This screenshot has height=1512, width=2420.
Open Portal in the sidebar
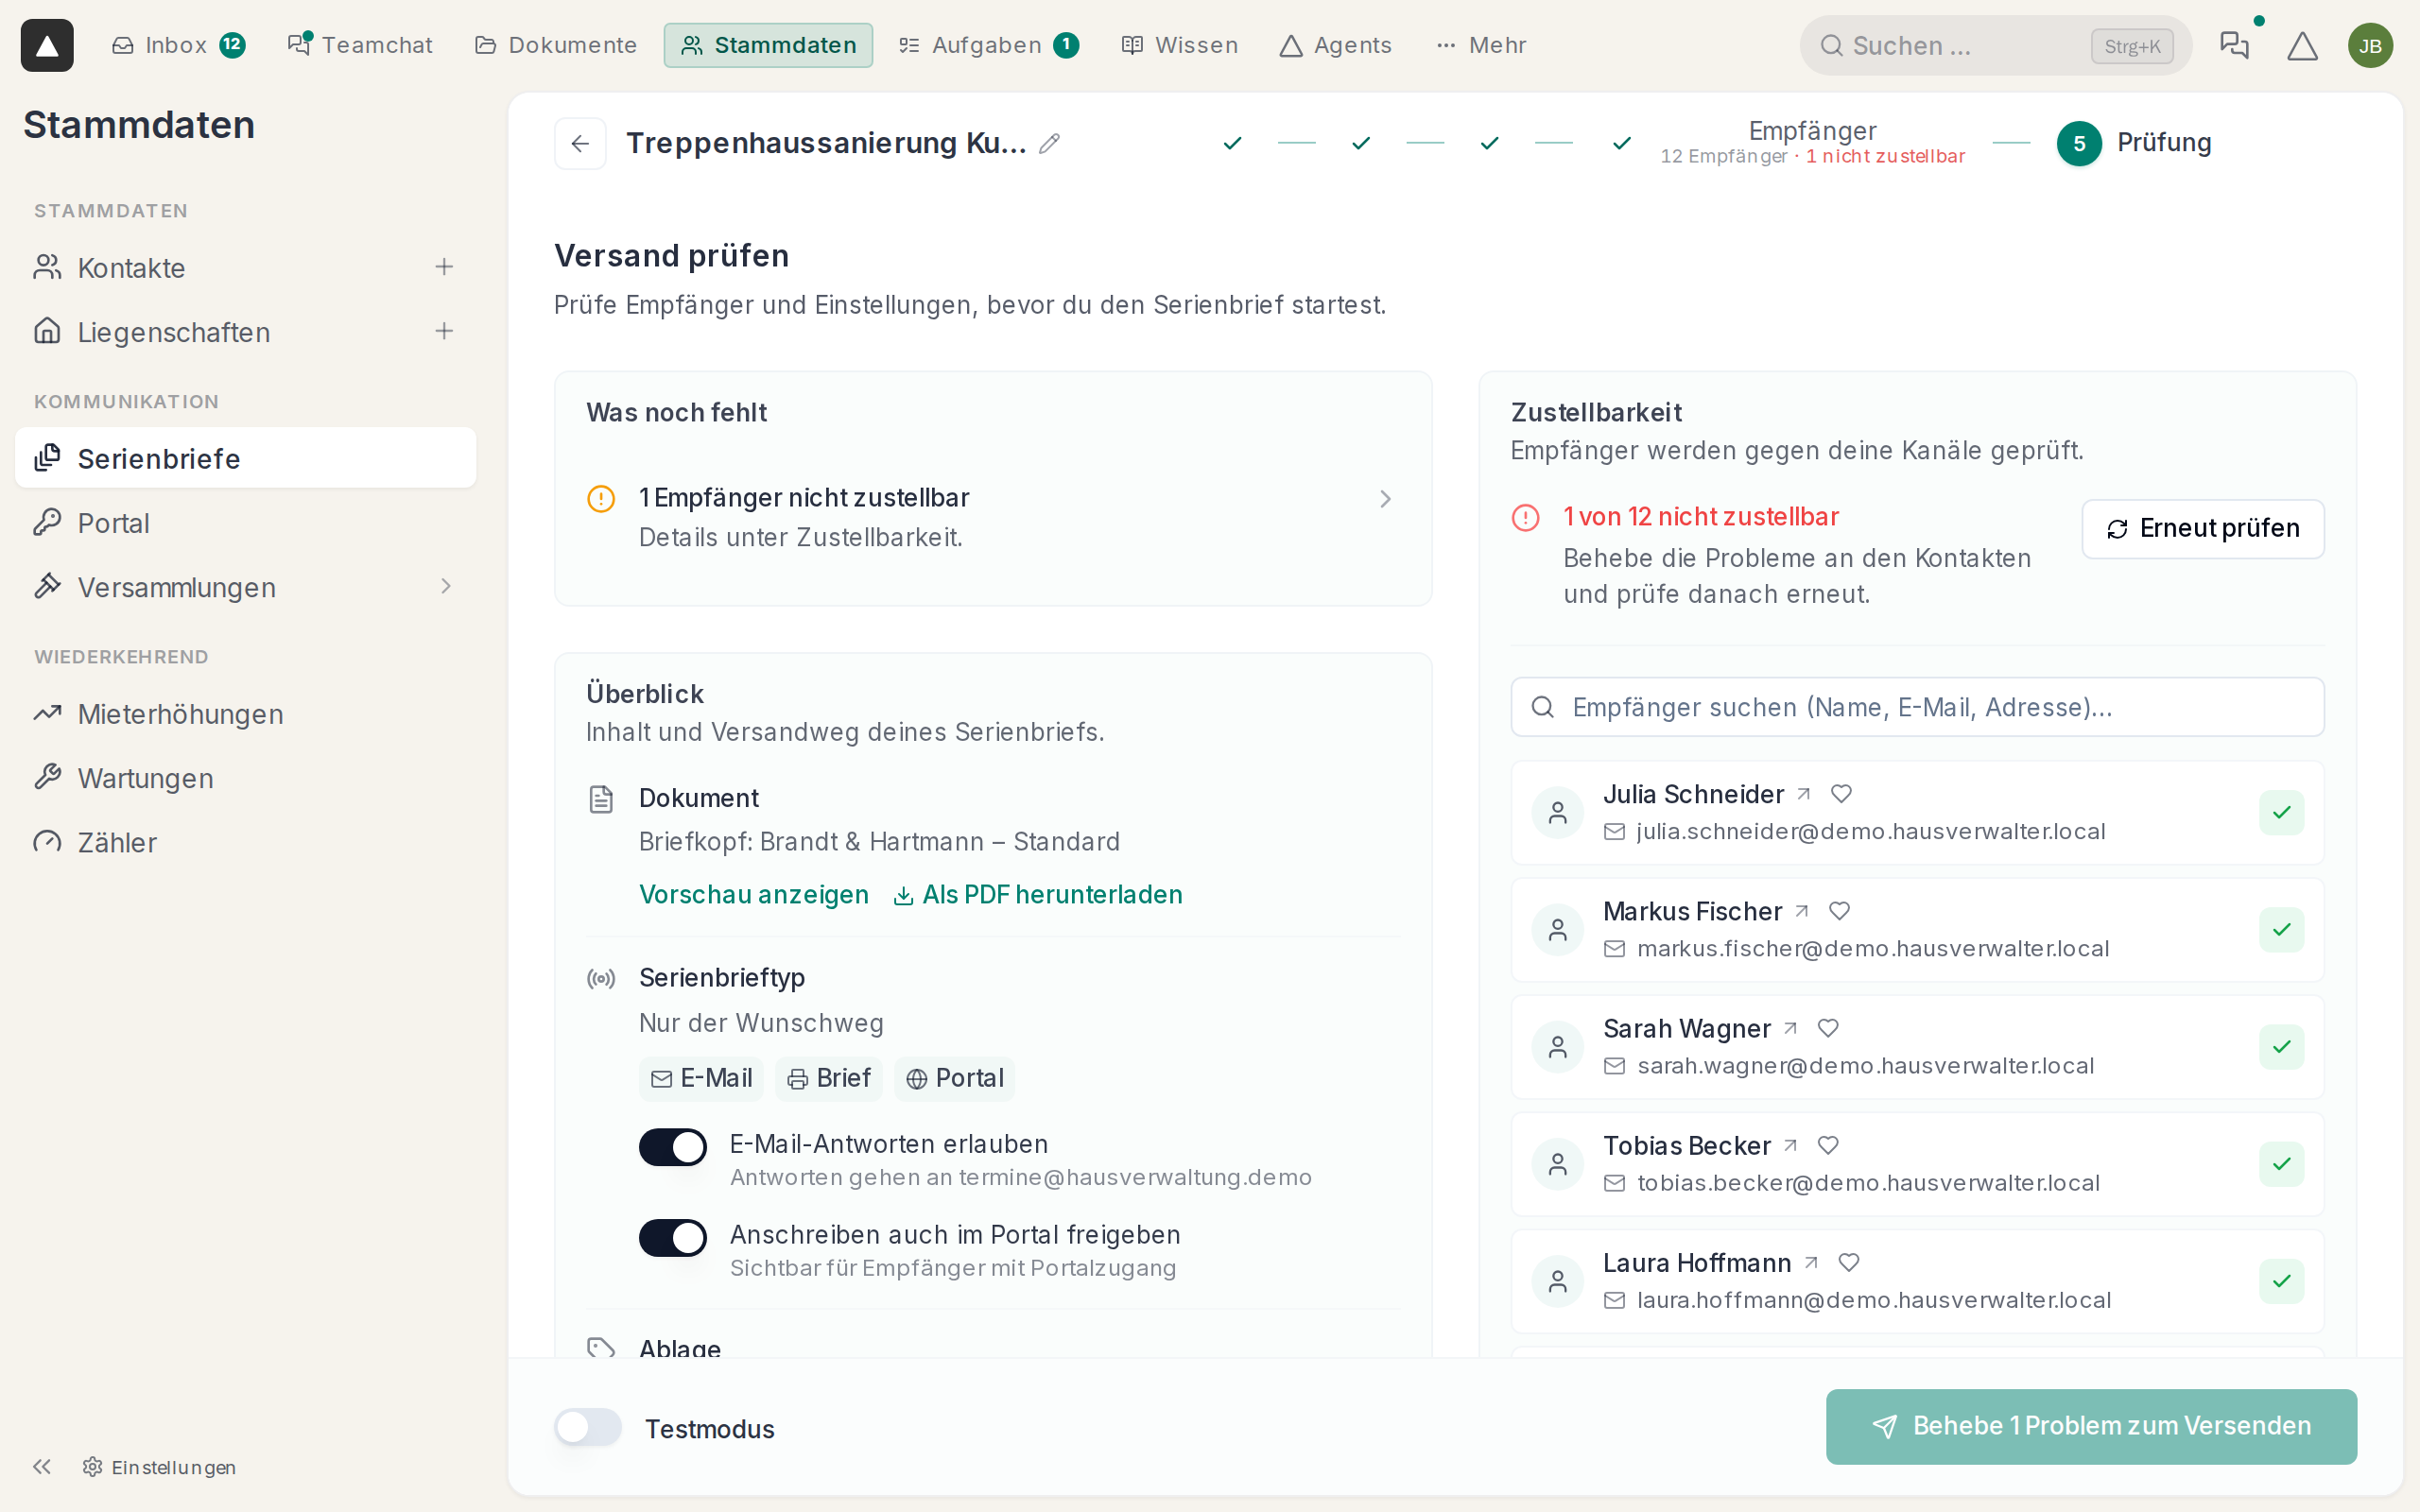point(245,523)
